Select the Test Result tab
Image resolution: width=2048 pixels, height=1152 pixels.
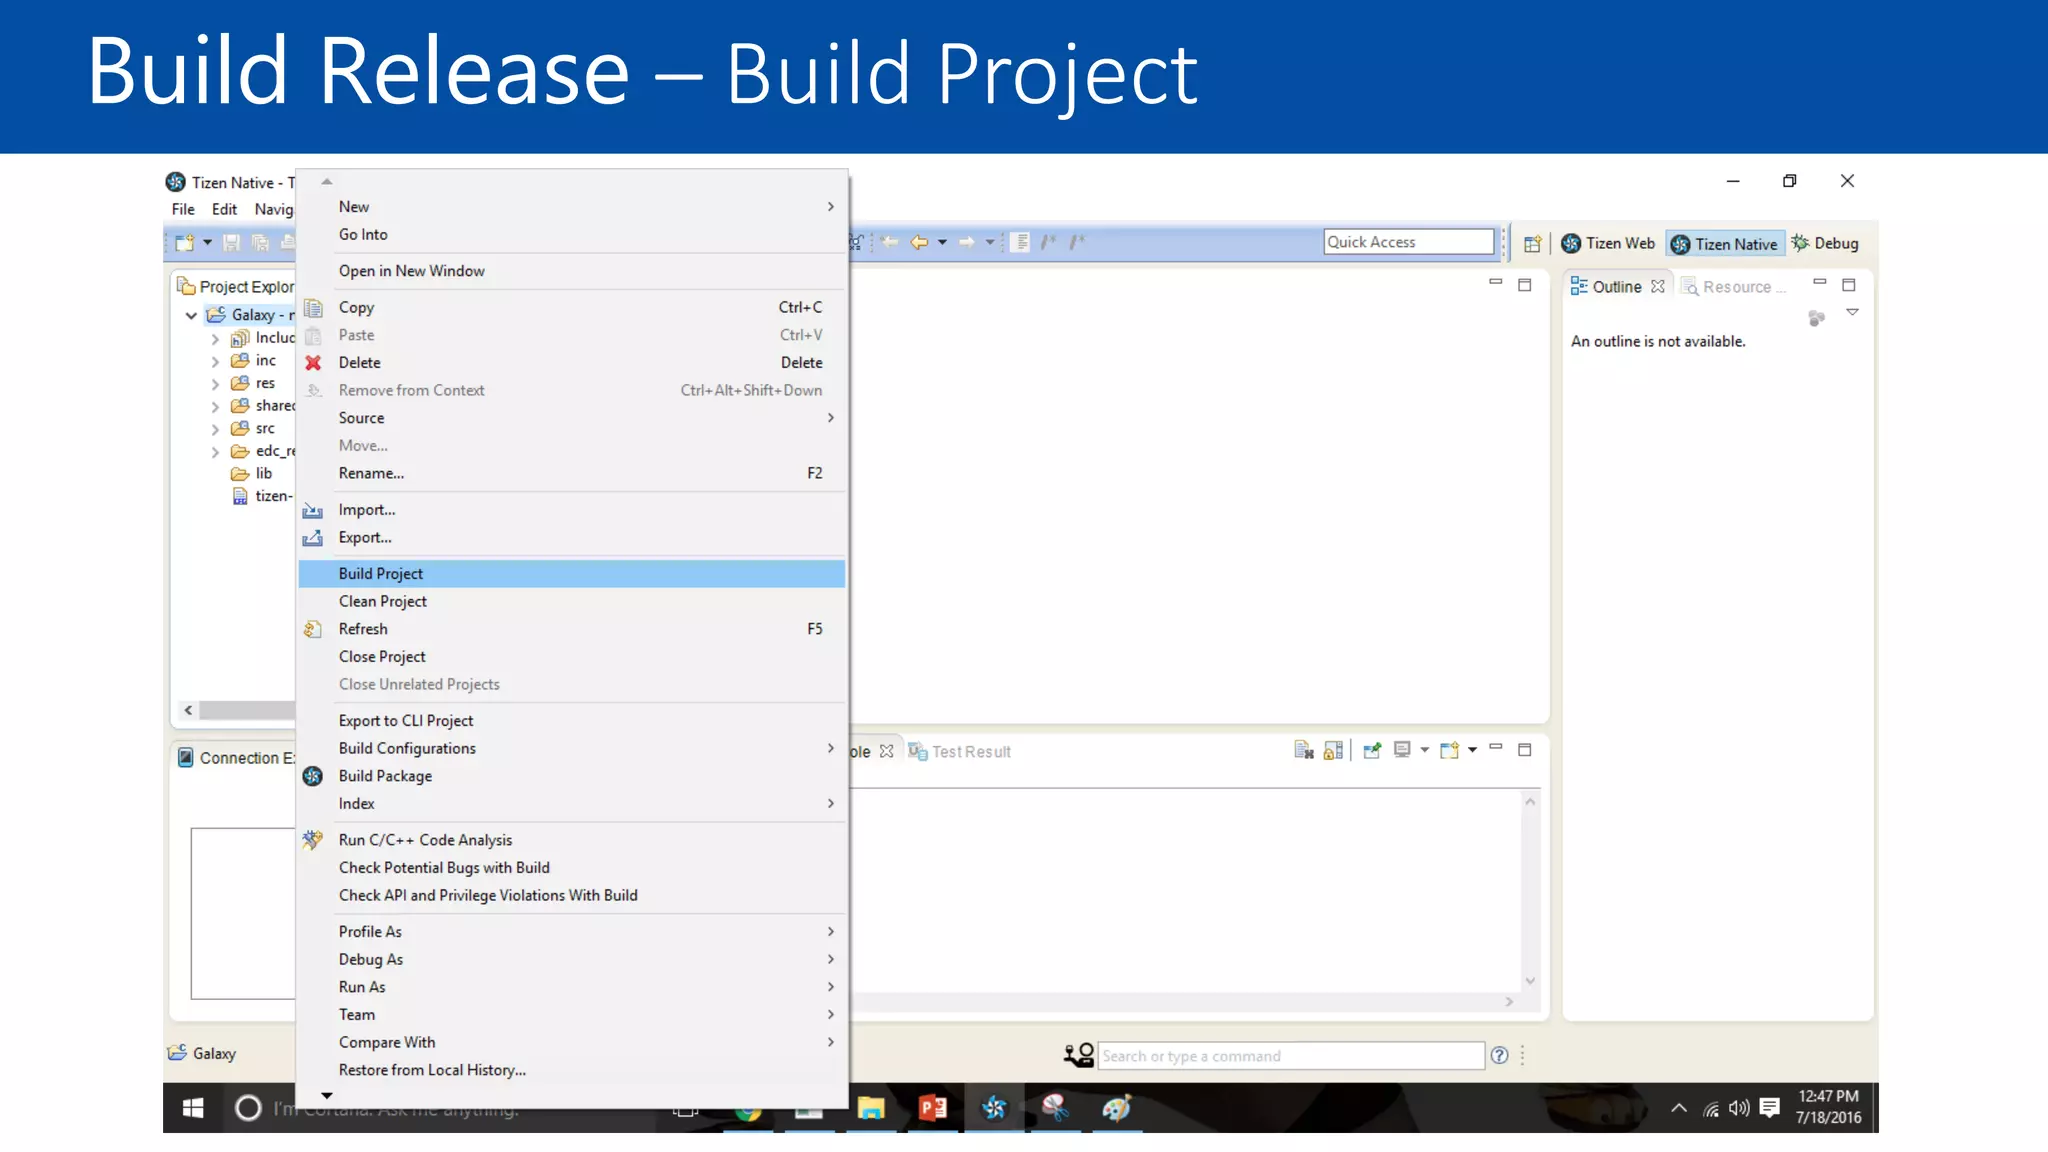(x=960, y=752)
